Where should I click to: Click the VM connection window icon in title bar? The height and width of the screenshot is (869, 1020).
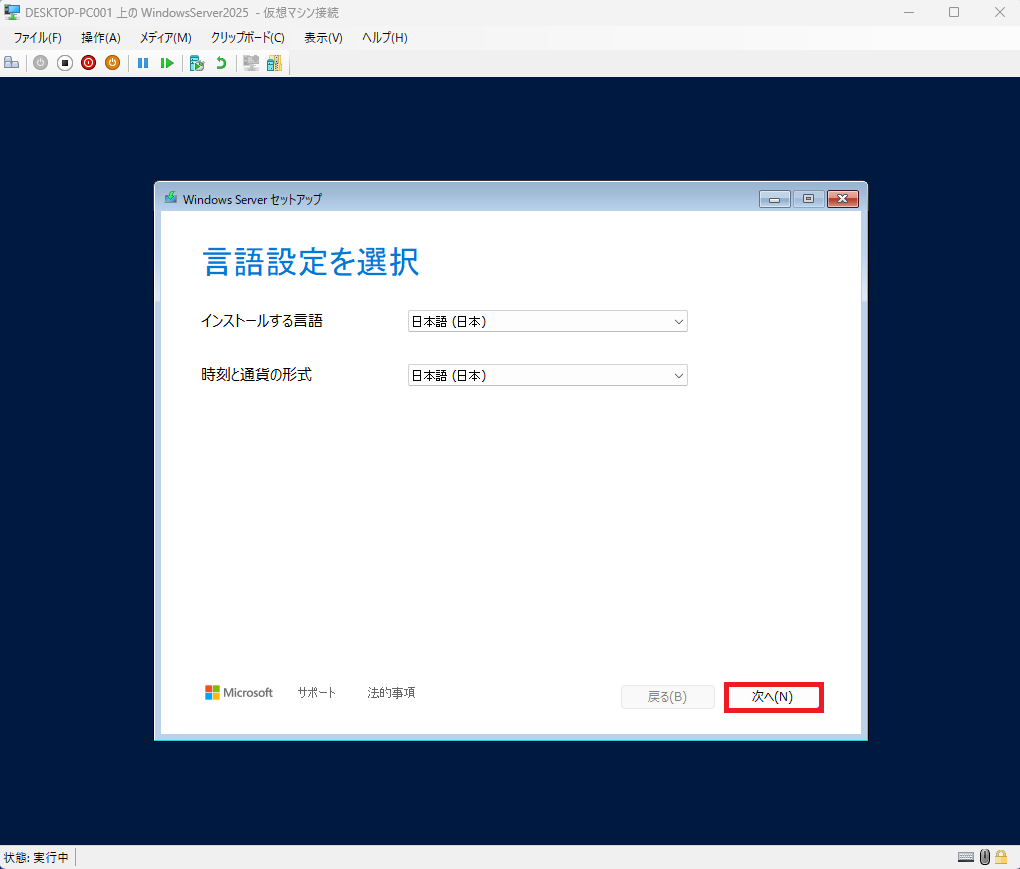(x=12, y=12)
